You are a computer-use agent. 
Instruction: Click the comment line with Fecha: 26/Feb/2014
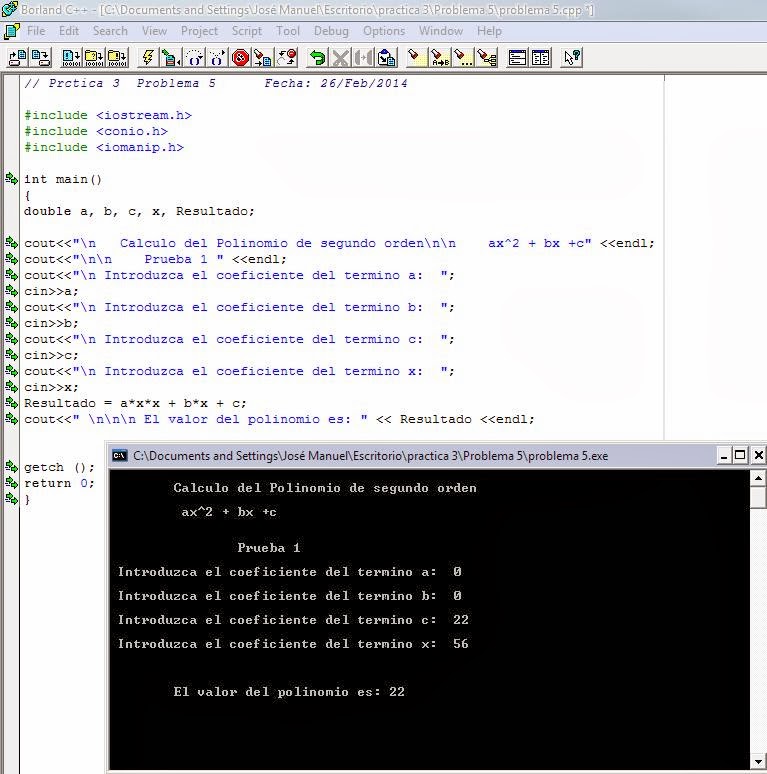point(216,83)
